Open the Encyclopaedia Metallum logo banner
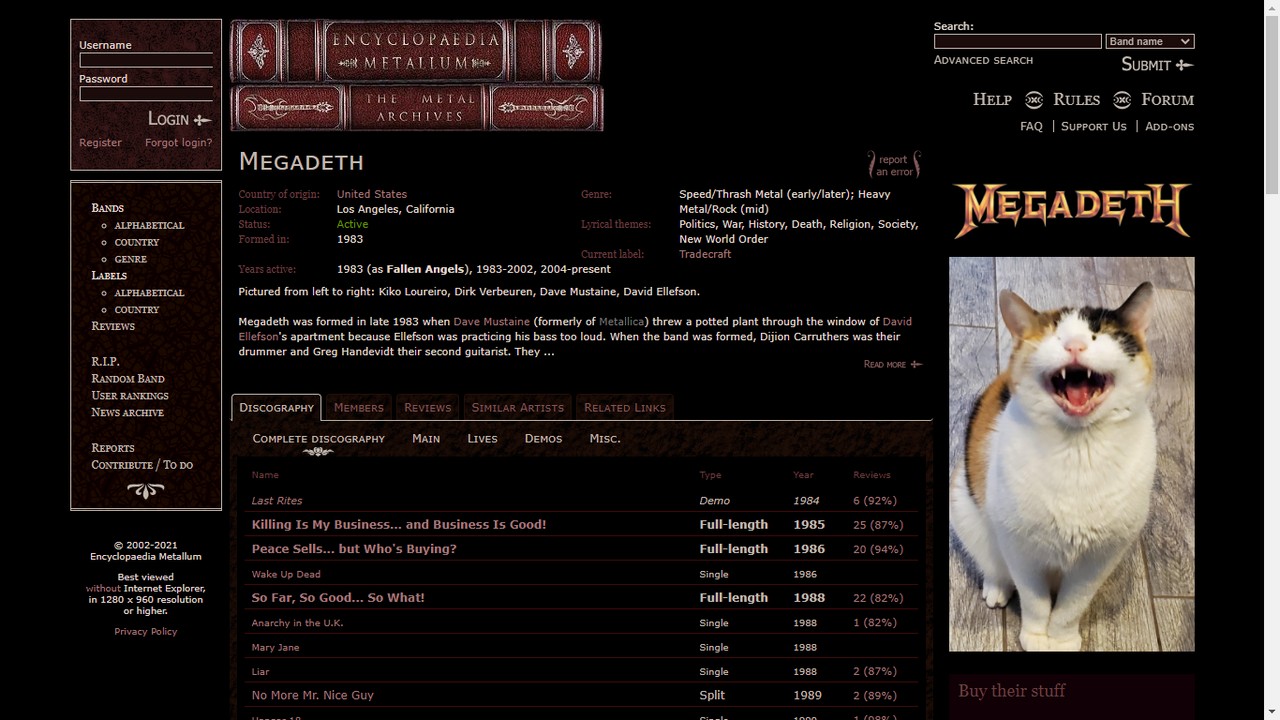Screen dimensions: 1280x720 (x=416, y=75)
